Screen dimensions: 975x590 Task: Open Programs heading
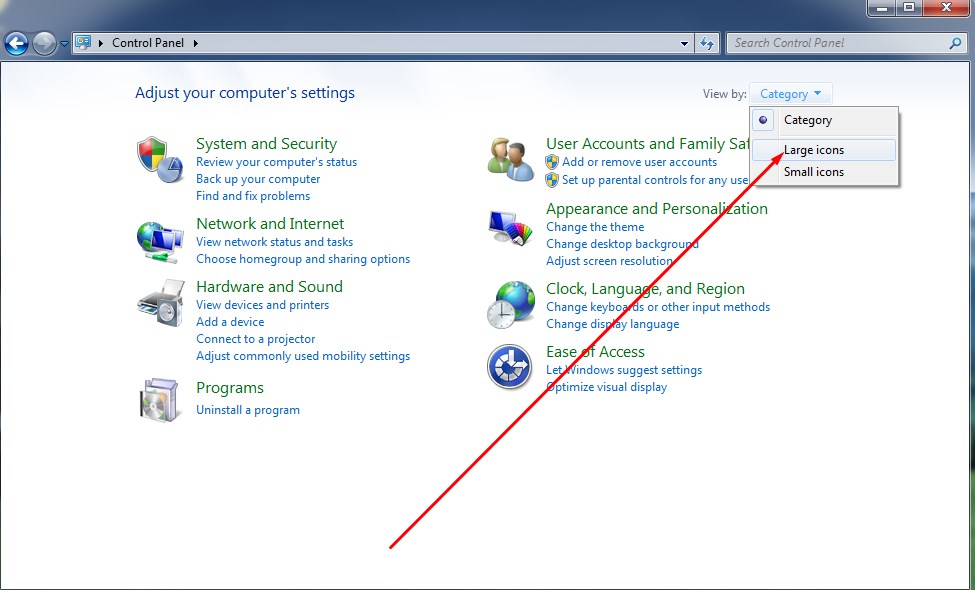pyautogui.click(x=229, y=388)
